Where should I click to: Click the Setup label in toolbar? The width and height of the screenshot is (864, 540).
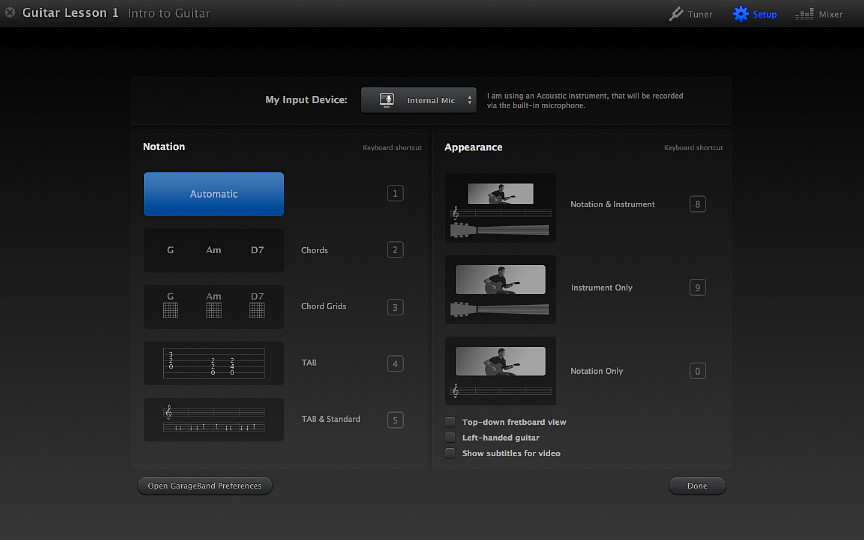pos(765,15)
